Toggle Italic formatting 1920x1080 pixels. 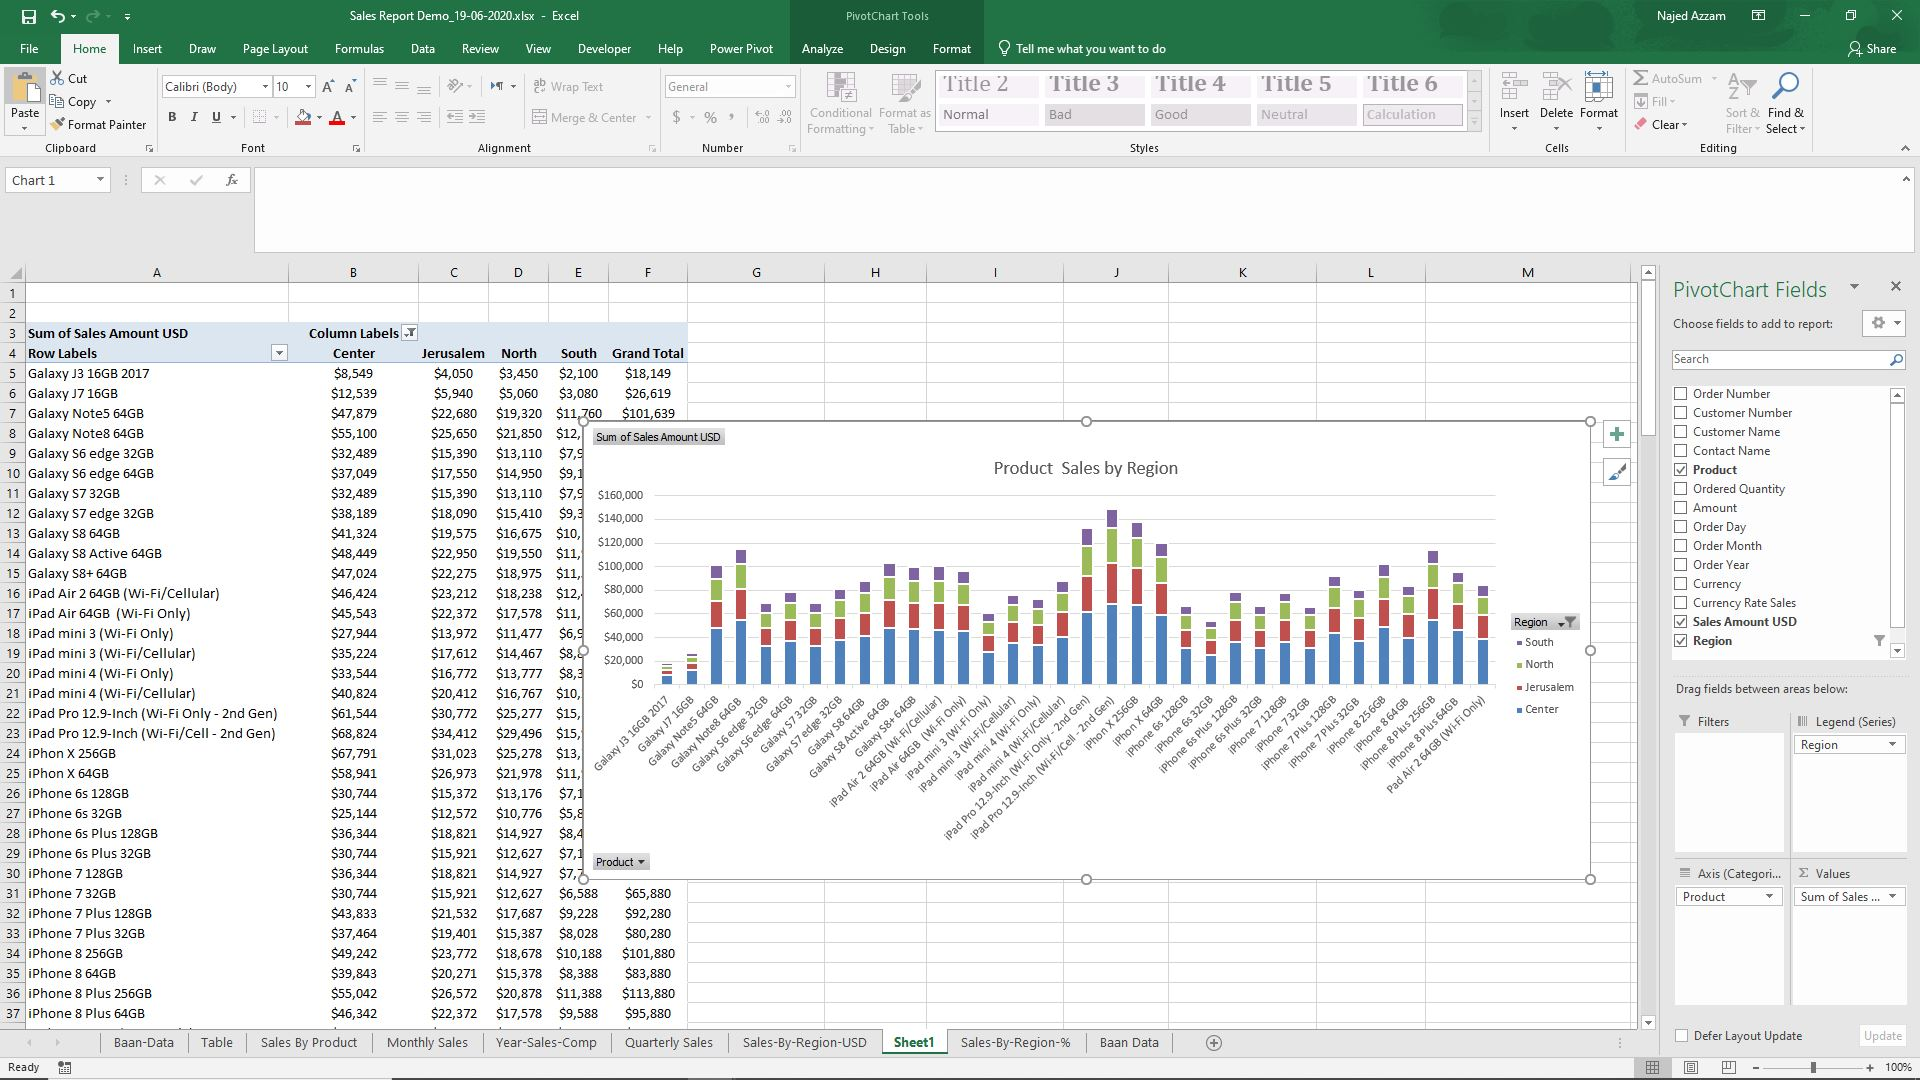(x=194, y=117)
